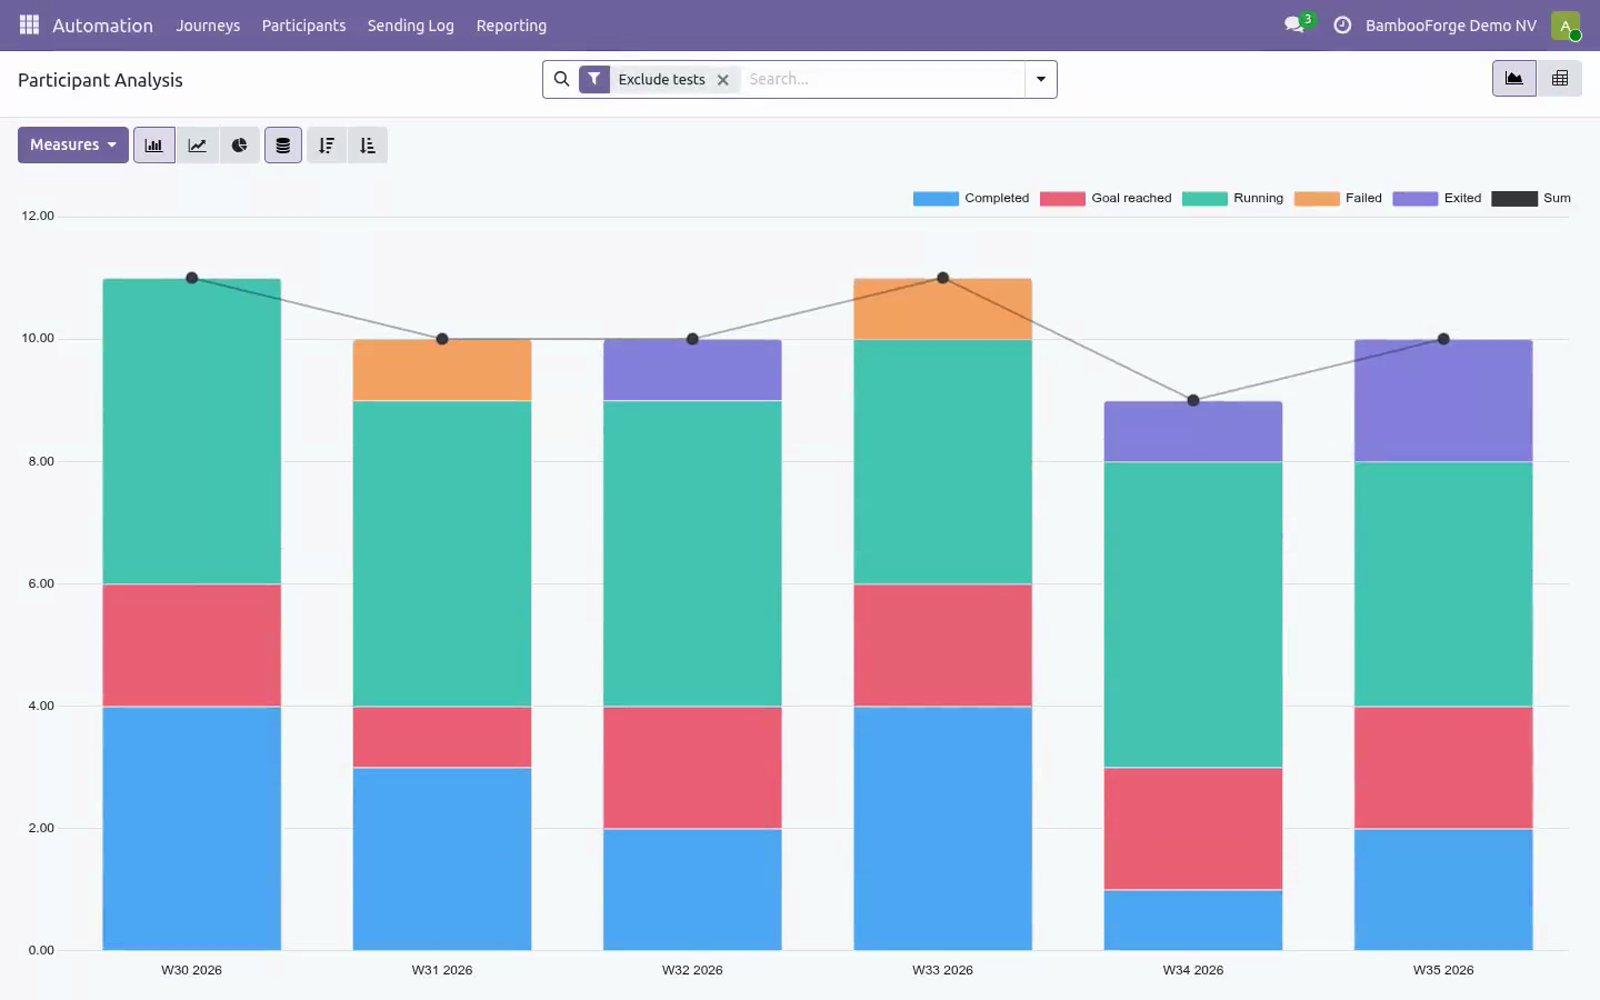
Task: Click the W35 2026 axis label
Action: [x=1443, y=970]
